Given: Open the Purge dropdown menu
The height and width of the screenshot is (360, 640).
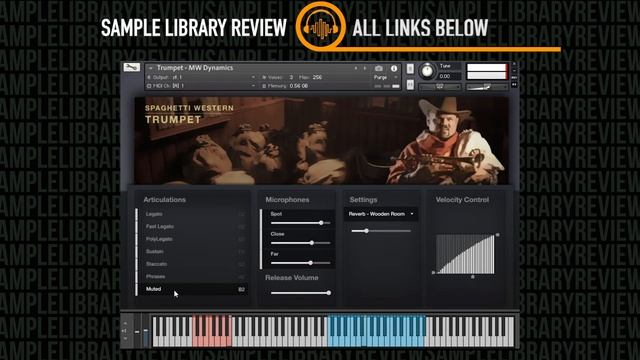Looking at the screenshot, I should [x=385, y=77].
